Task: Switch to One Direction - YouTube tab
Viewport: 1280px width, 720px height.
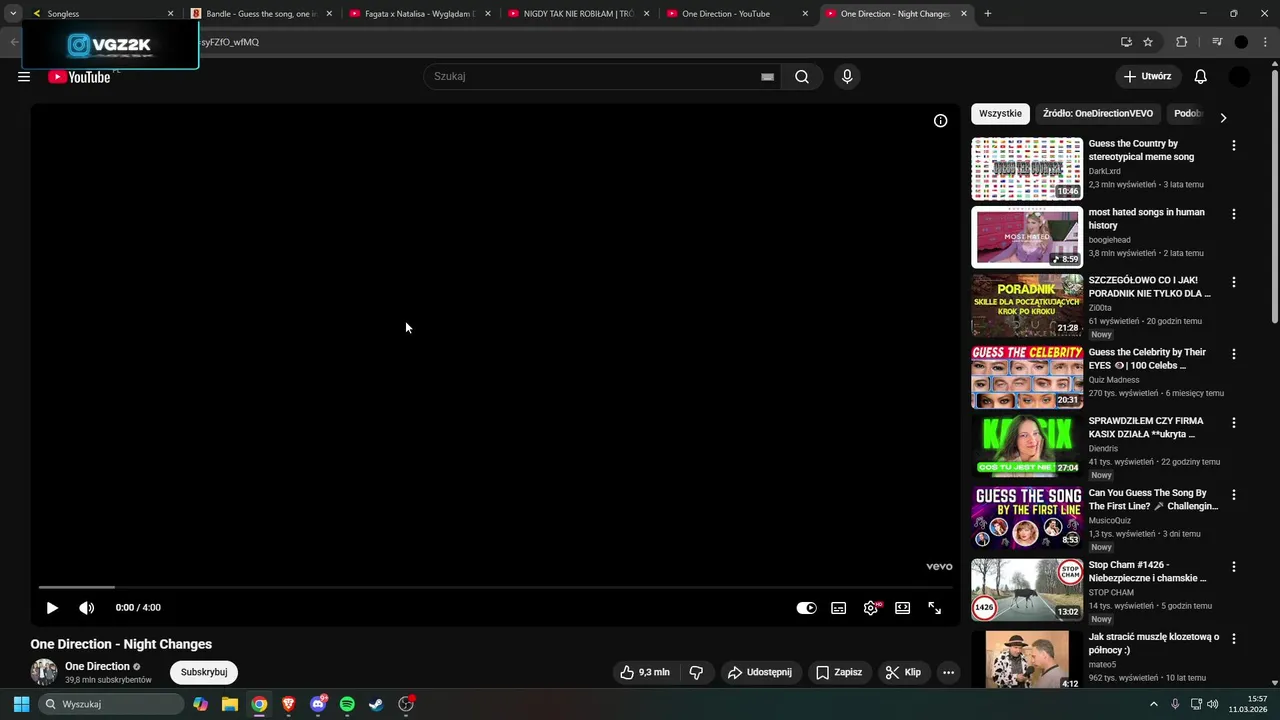Action: [738, 14]
